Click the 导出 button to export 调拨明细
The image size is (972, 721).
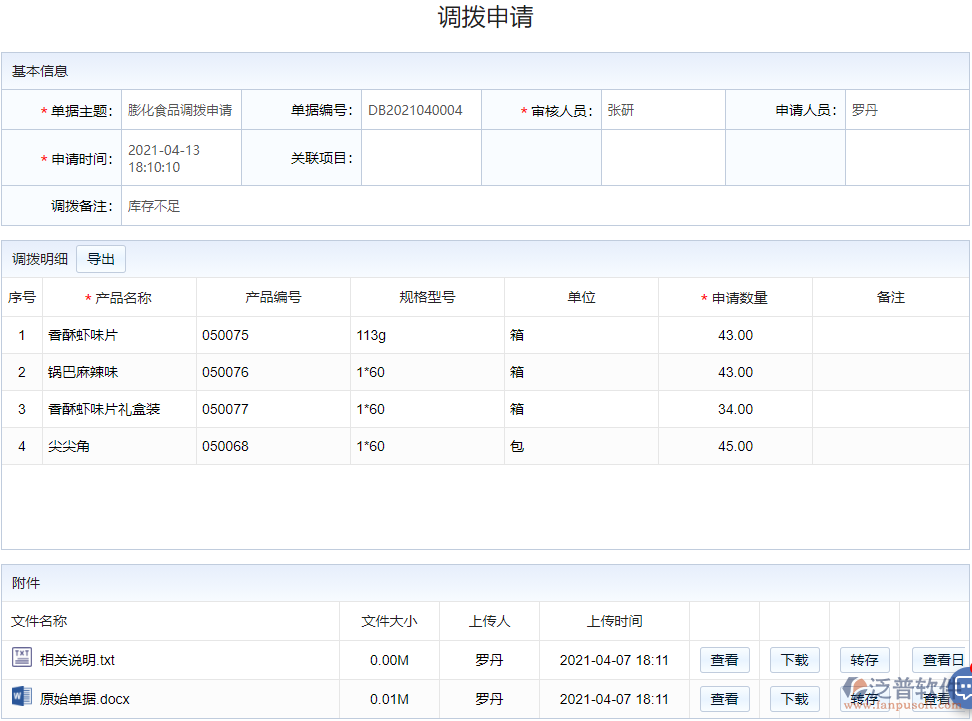pyautogui.click(x=100, y=258)
